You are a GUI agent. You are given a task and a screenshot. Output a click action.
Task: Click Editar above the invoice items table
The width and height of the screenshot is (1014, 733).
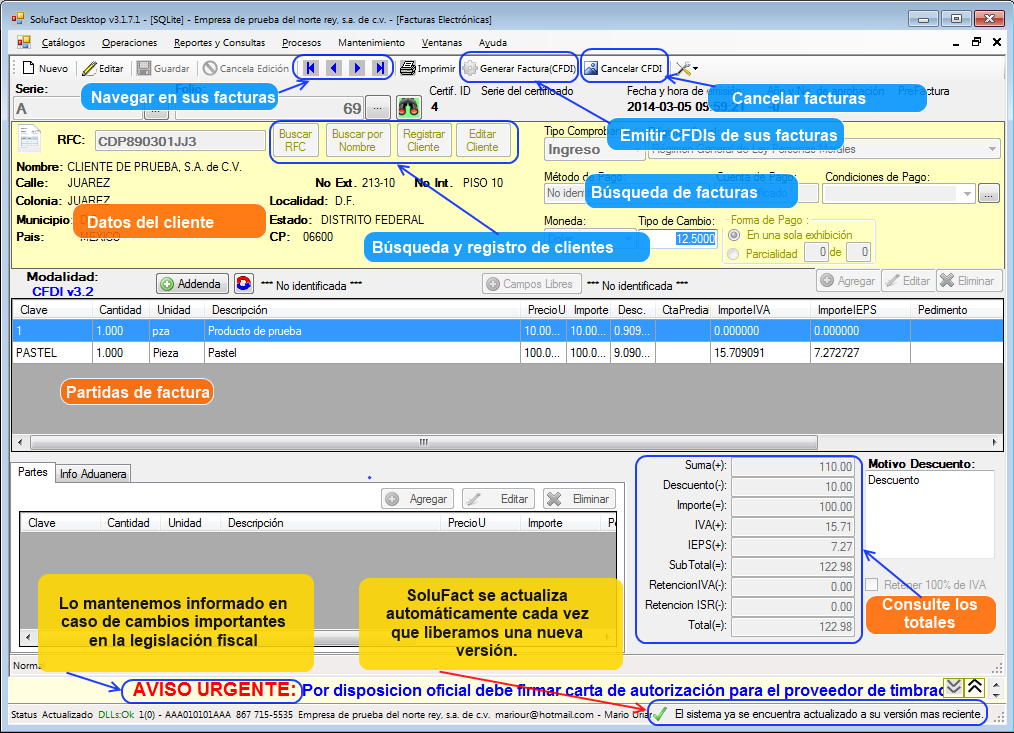click(x=908, y=281)
